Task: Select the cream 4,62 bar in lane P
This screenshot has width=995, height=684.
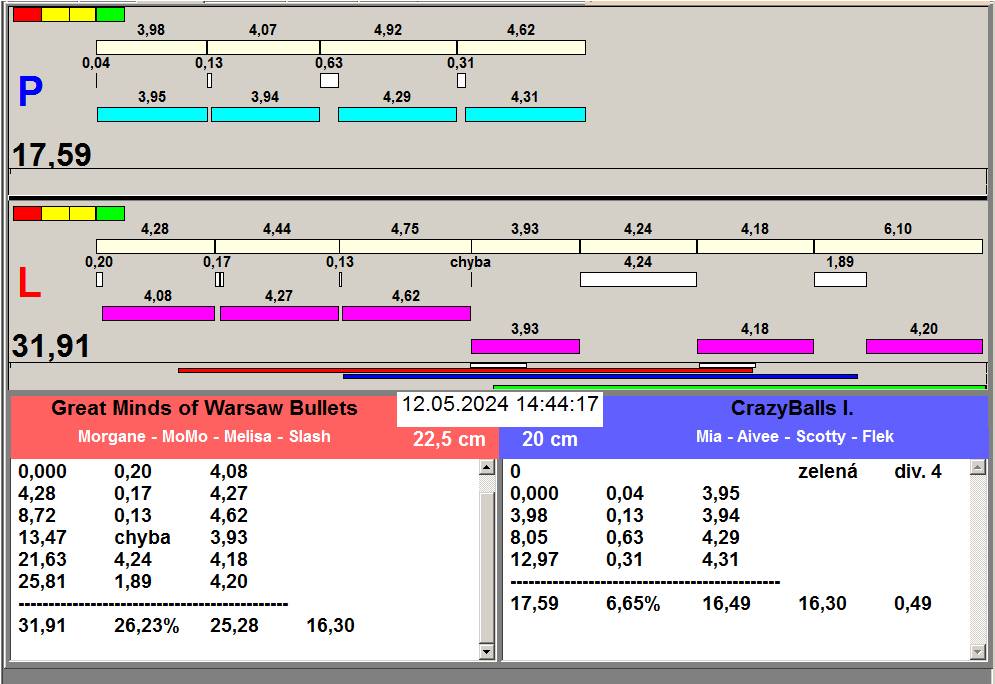Action: pyautogui.click(x=522, y=48)
